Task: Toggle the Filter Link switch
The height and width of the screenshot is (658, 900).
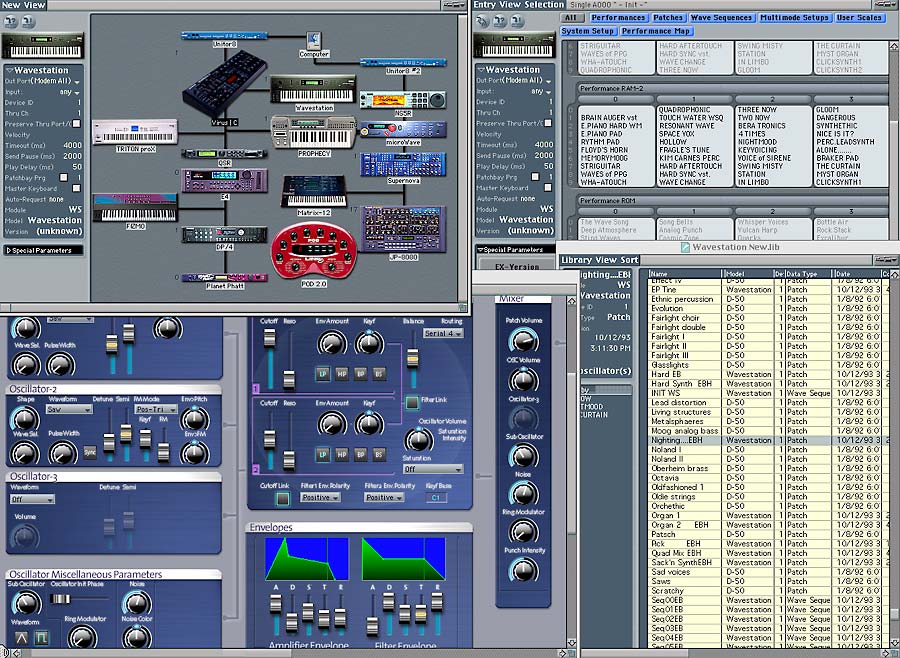Action: point(412,402)
